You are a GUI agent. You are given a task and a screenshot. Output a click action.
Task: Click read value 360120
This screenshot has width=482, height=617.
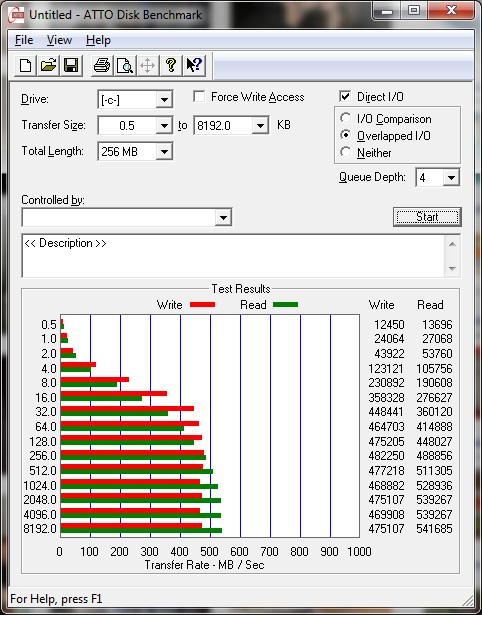coord(434,412)
